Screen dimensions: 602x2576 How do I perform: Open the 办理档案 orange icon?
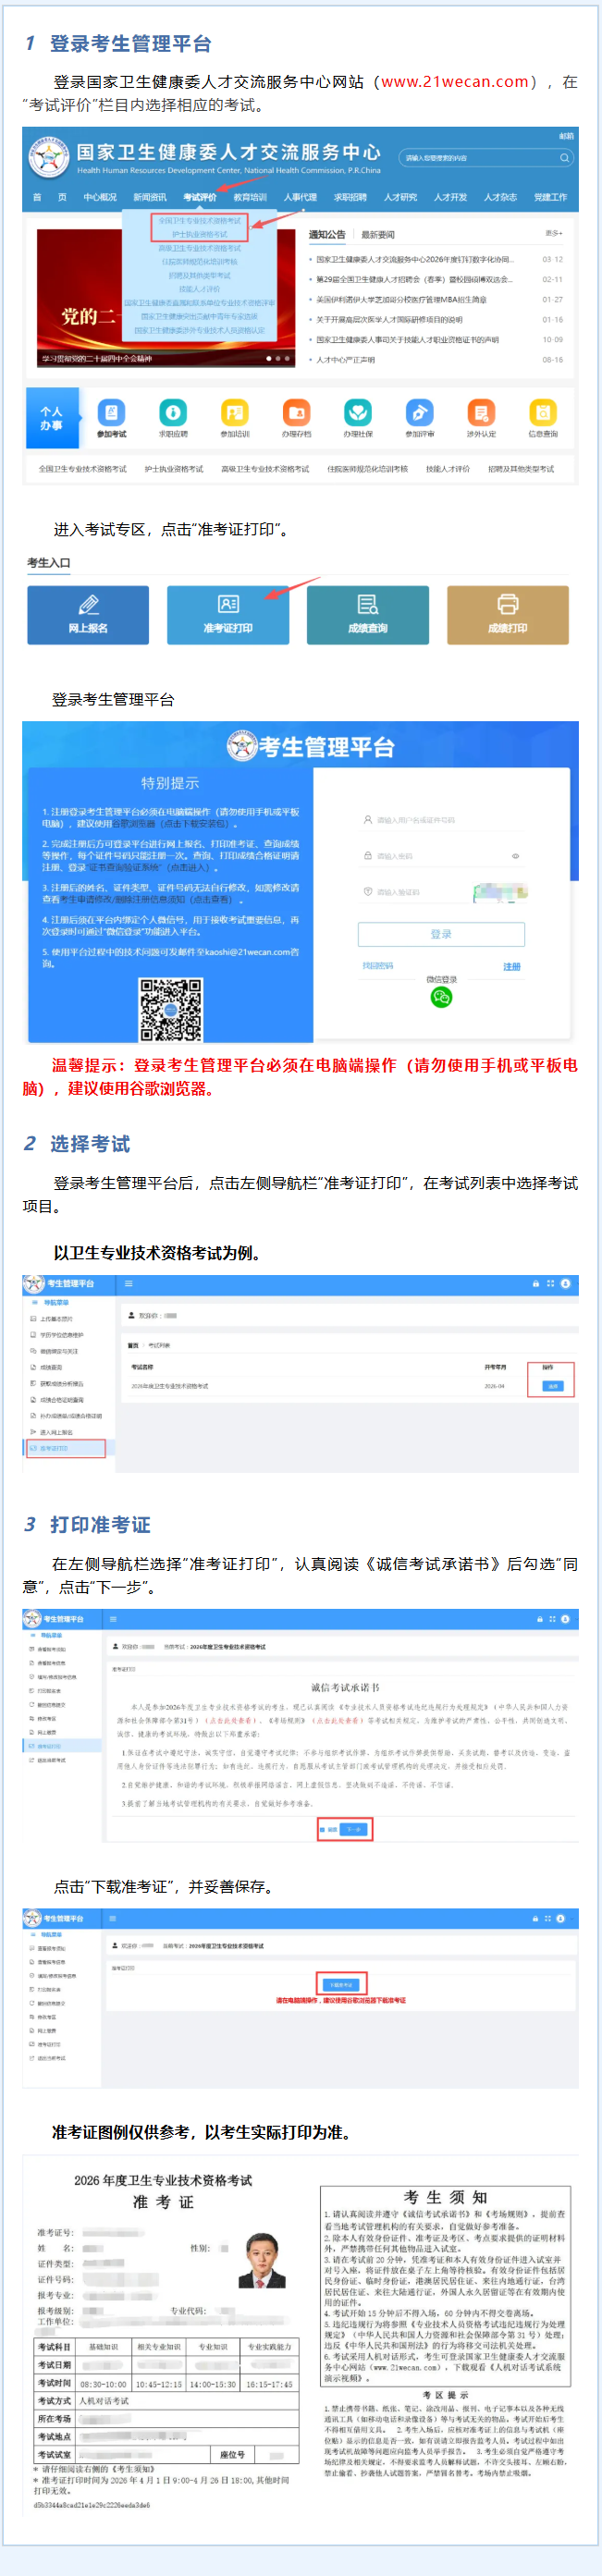click(x=296, y=412)
